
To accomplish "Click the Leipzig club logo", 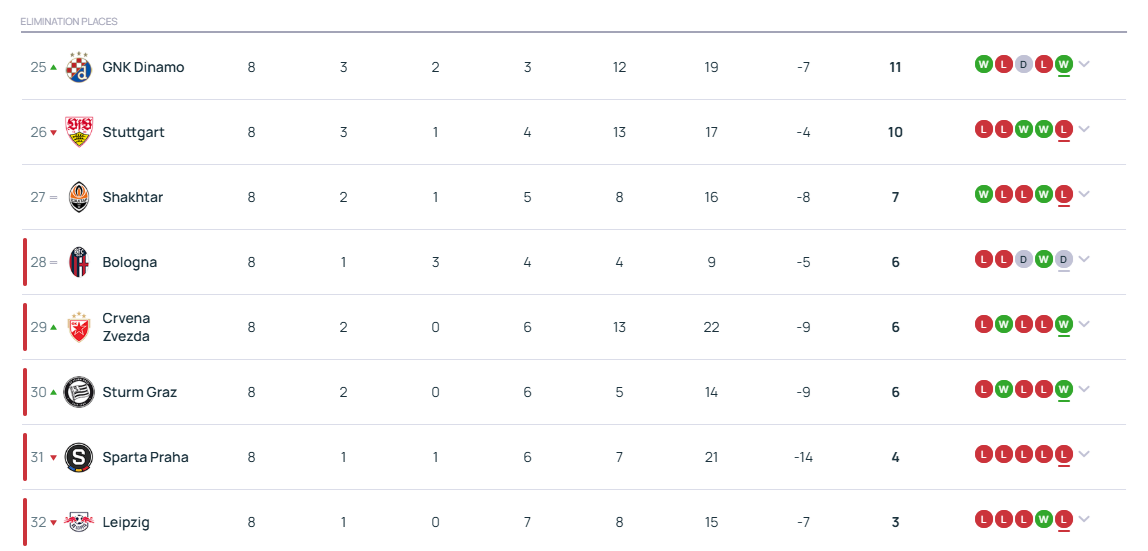I will pos(78,522).
